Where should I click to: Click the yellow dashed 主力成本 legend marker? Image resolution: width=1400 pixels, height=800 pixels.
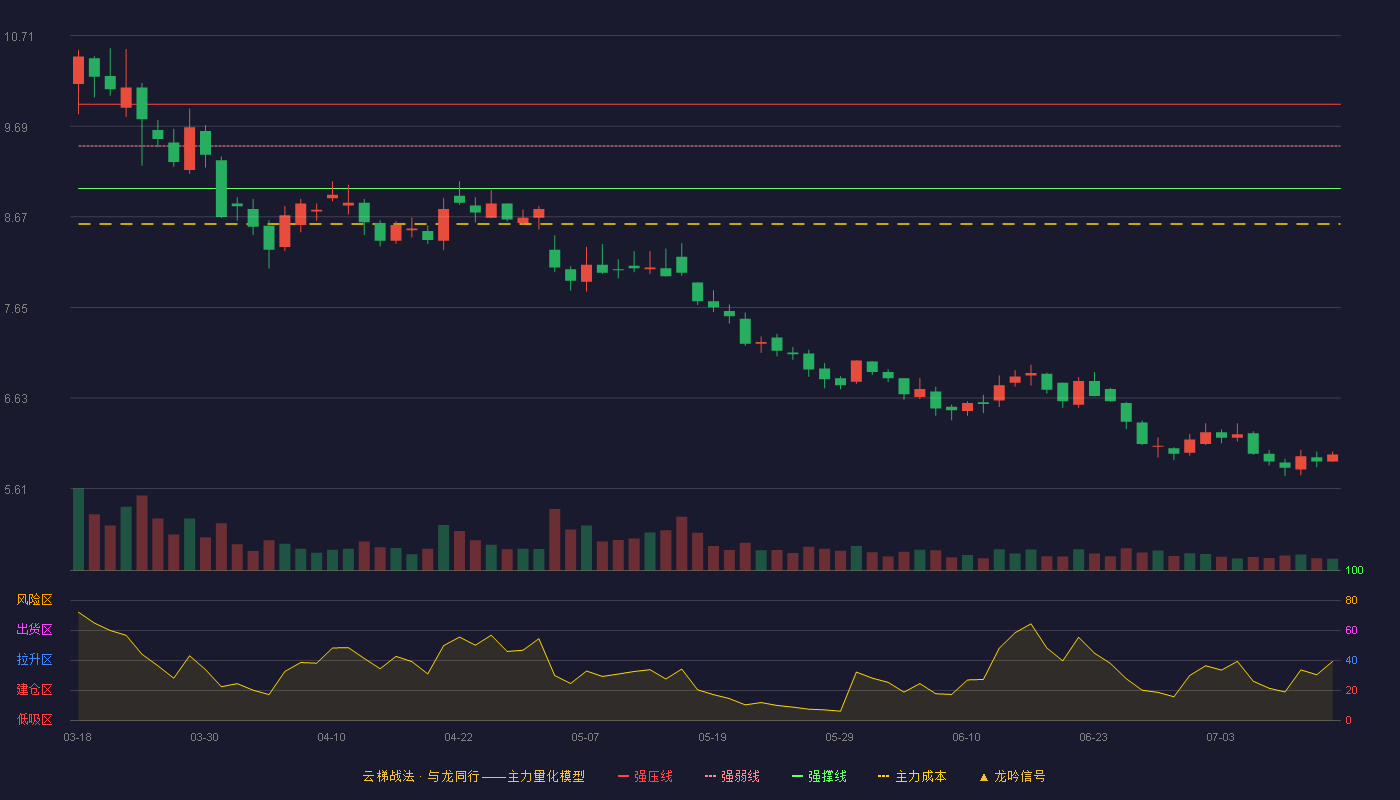click(883, 776)
